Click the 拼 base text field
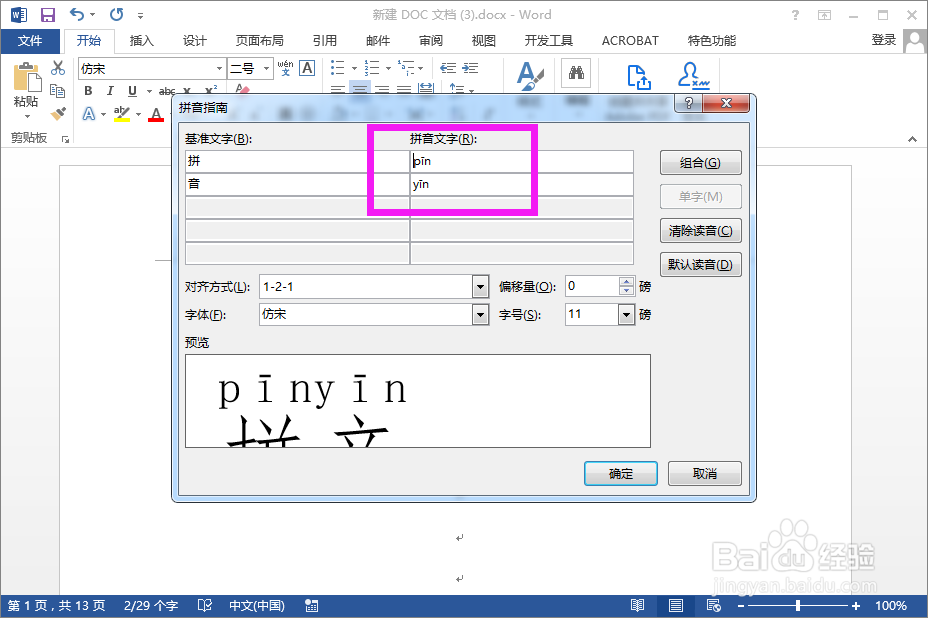The image size is (928, 618). coord(297,161)
